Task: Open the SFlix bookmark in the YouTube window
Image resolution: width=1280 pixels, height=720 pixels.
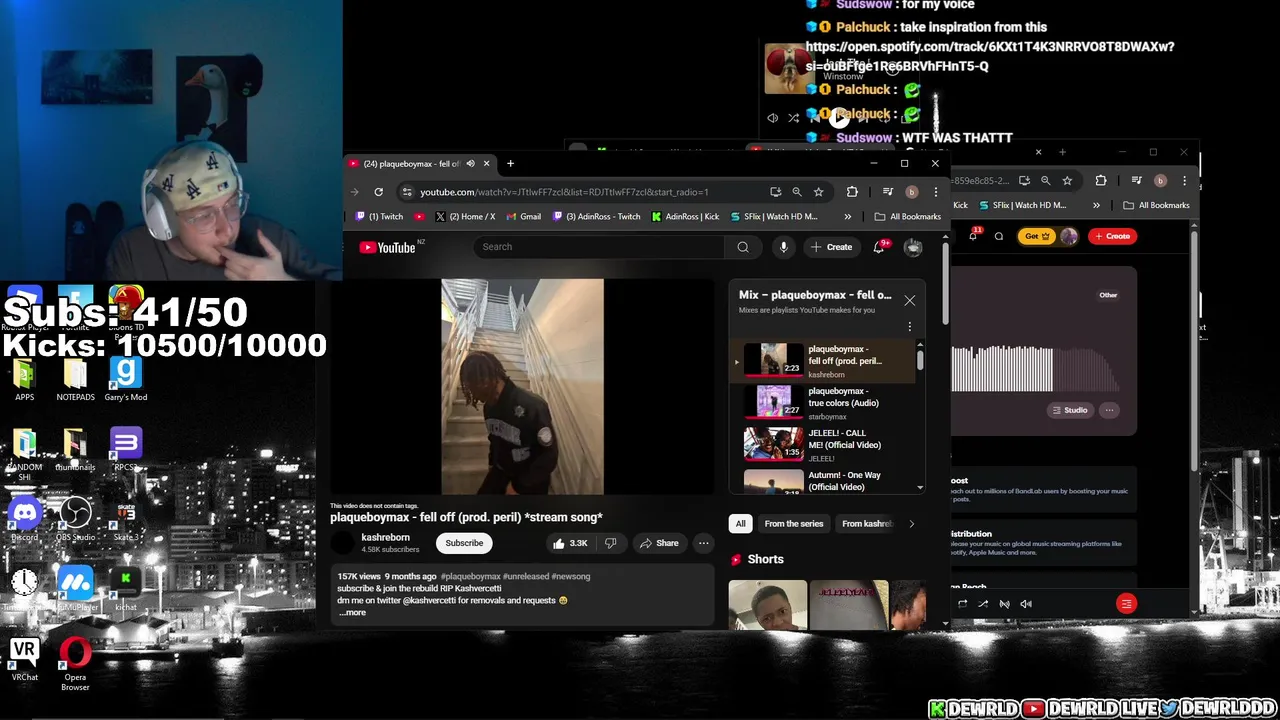Action: (x=774, y=217)
